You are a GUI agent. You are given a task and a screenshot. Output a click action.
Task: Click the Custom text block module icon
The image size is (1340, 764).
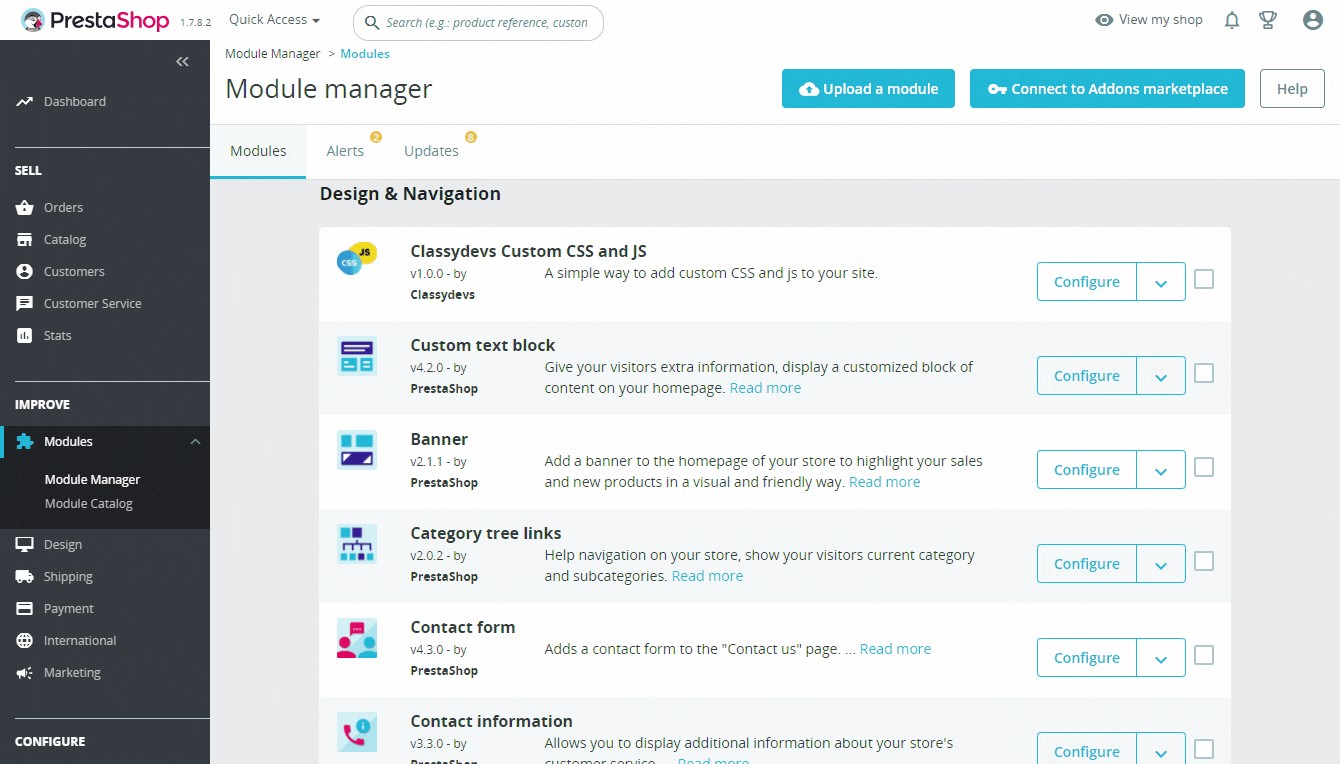click(357, 356)
